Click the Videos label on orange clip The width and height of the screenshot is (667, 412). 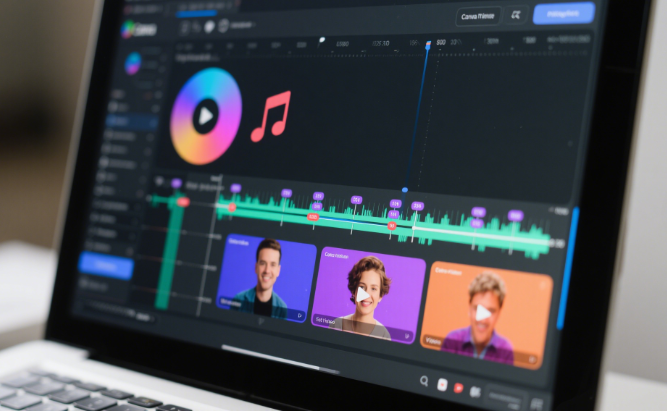coord(433,341)
